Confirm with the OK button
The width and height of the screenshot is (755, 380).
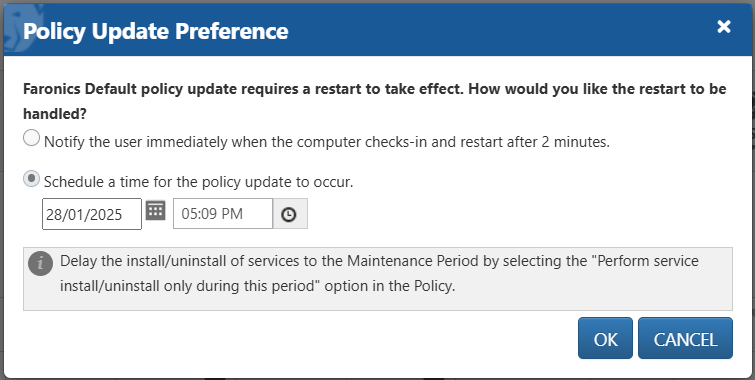point(605,338)
